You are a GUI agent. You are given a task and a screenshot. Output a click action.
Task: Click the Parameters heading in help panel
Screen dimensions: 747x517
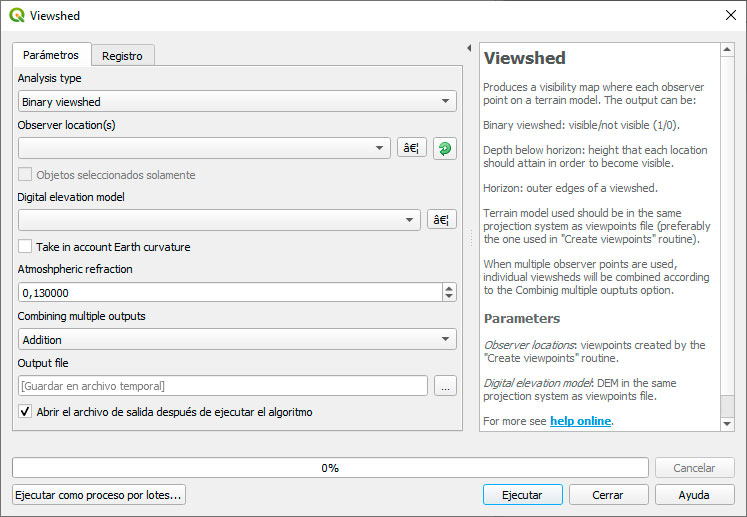pyautogui.click(x=522, y=318)
